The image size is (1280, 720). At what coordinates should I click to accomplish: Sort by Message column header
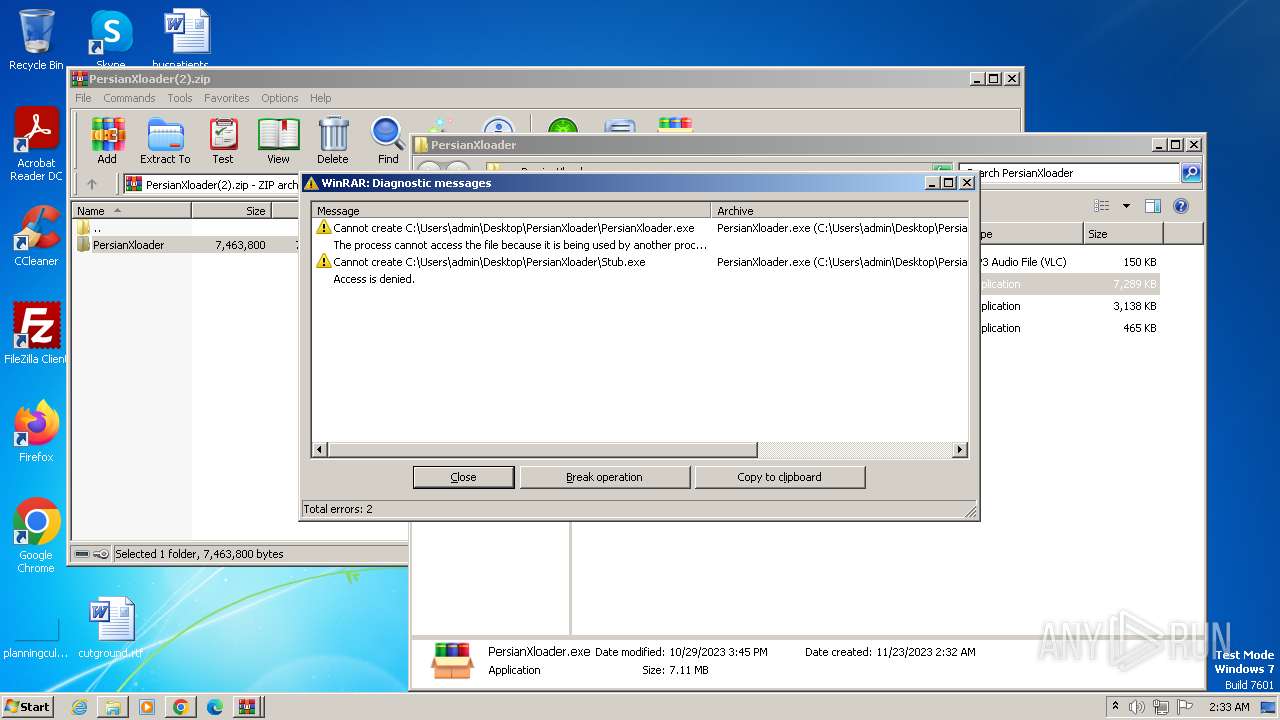(511, 211)
